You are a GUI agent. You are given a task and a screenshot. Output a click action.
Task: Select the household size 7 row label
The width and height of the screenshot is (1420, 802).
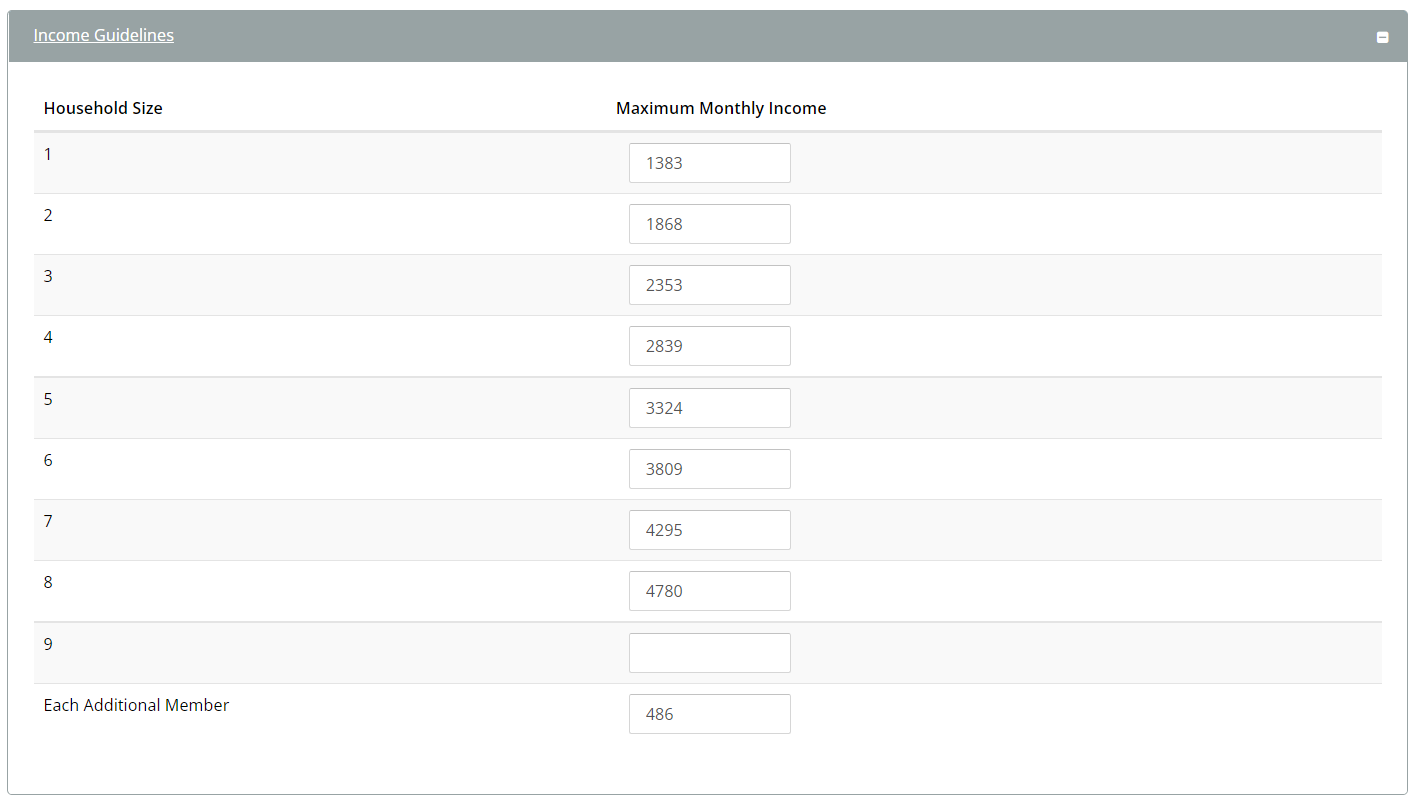pyautogui.click(x=48, y=521)
